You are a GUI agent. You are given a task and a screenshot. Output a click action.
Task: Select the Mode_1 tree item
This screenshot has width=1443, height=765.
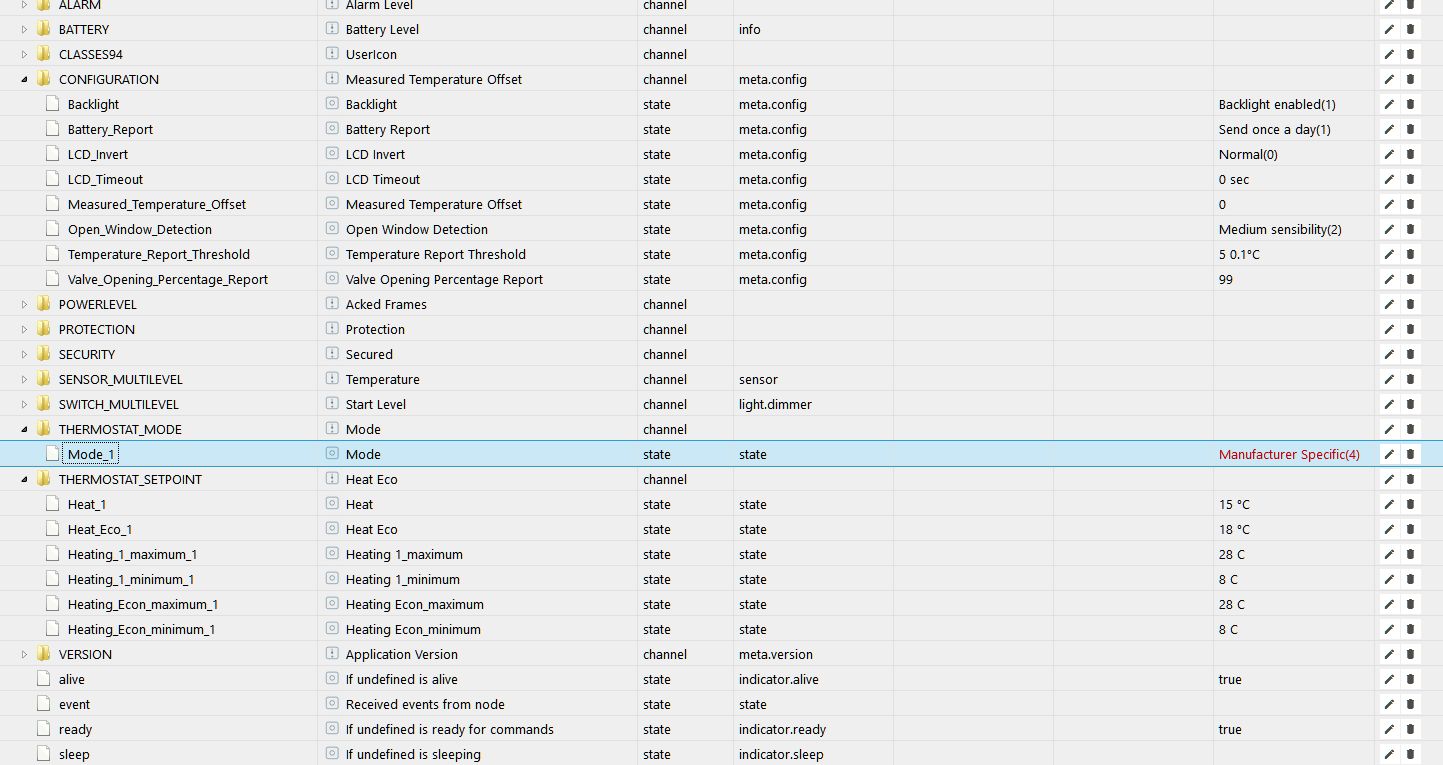pyautogui.click(x=92, y=454)
